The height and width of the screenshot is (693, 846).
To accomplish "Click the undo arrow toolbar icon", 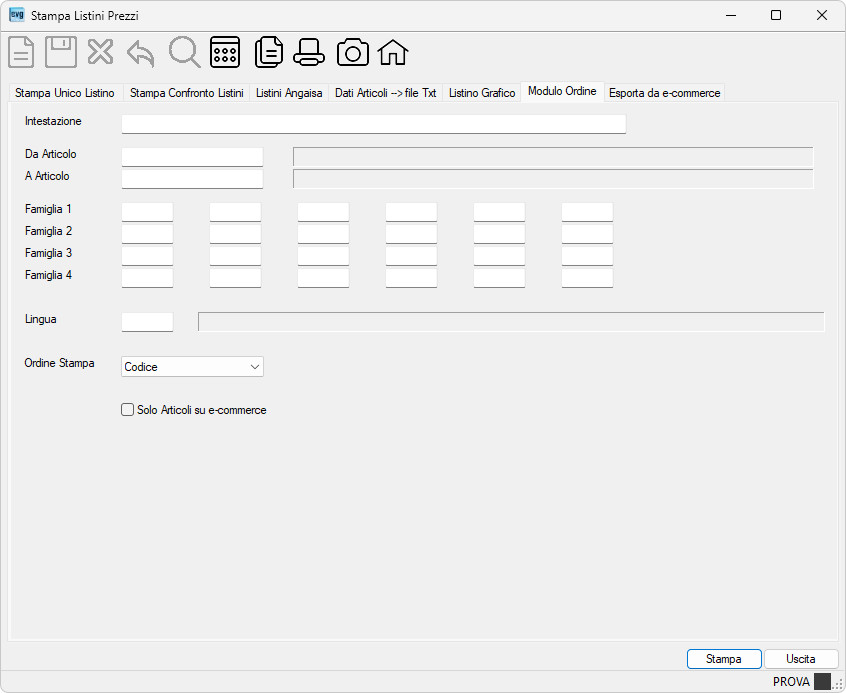I will (141, 53).
